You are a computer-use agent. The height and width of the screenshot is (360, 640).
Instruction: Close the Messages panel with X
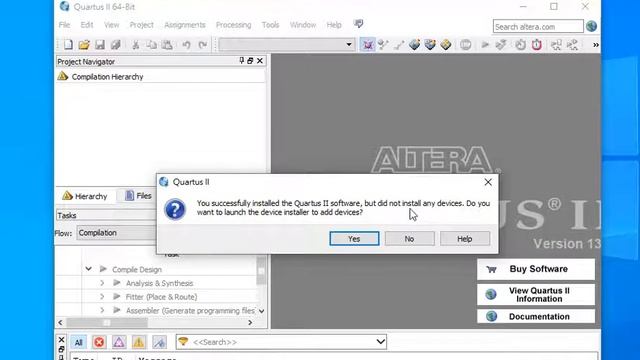pos(61,340)
